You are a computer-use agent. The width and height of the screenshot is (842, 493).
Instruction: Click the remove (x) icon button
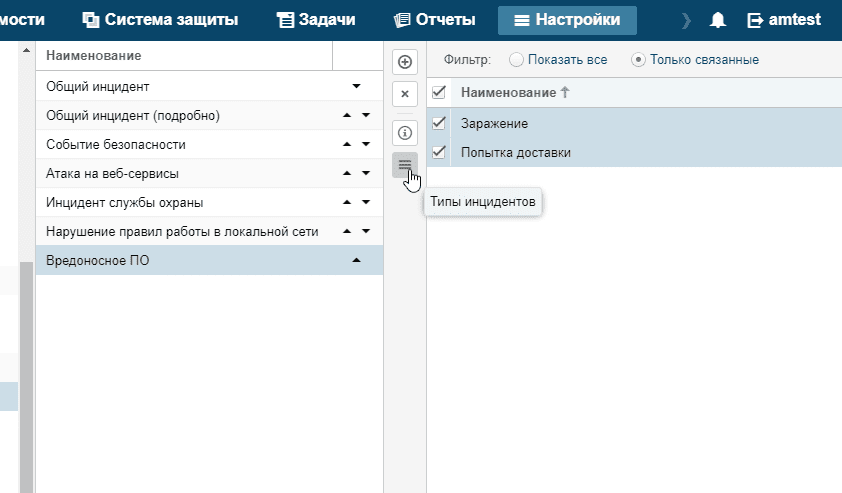(x=405, y=94)
